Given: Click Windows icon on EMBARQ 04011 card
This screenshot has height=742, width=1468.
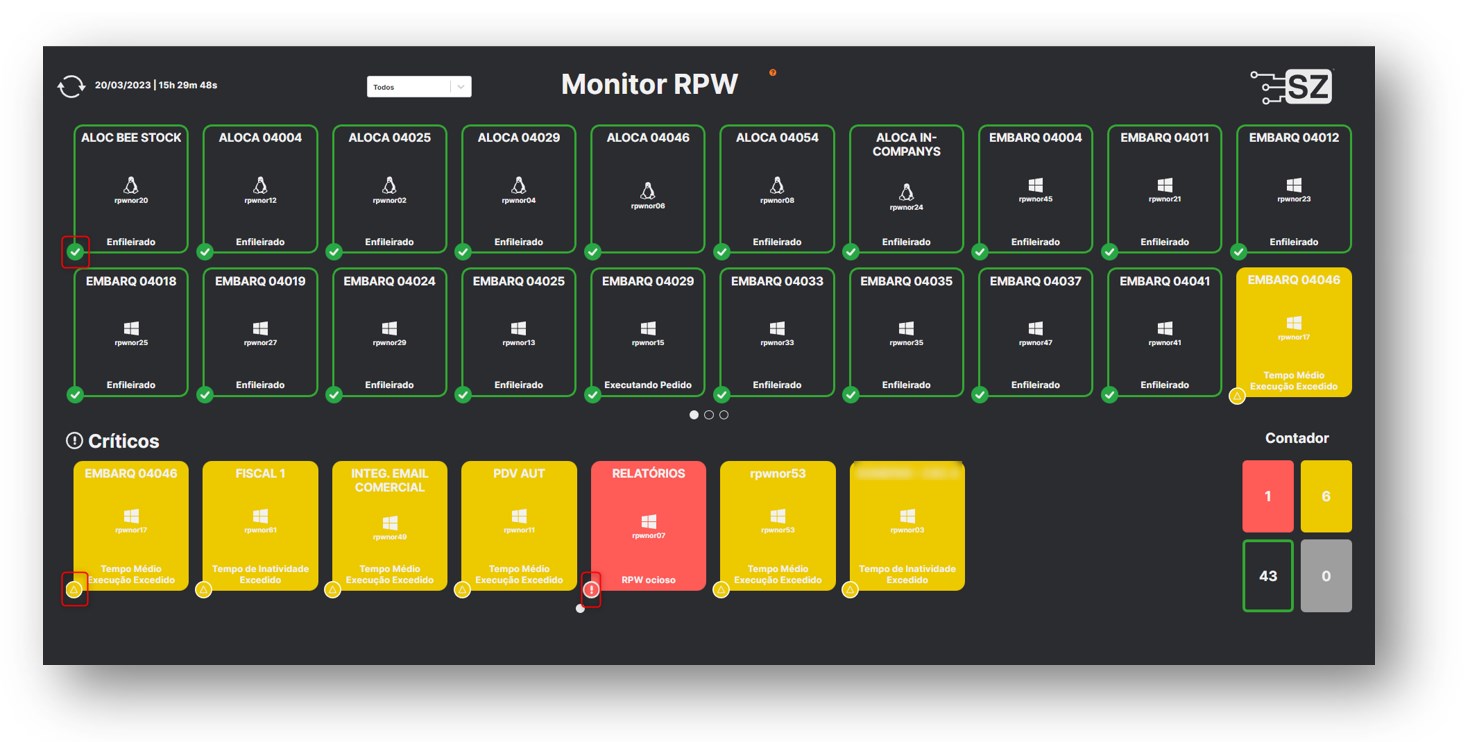Looking at the screenshot, I should [1164, 185].
